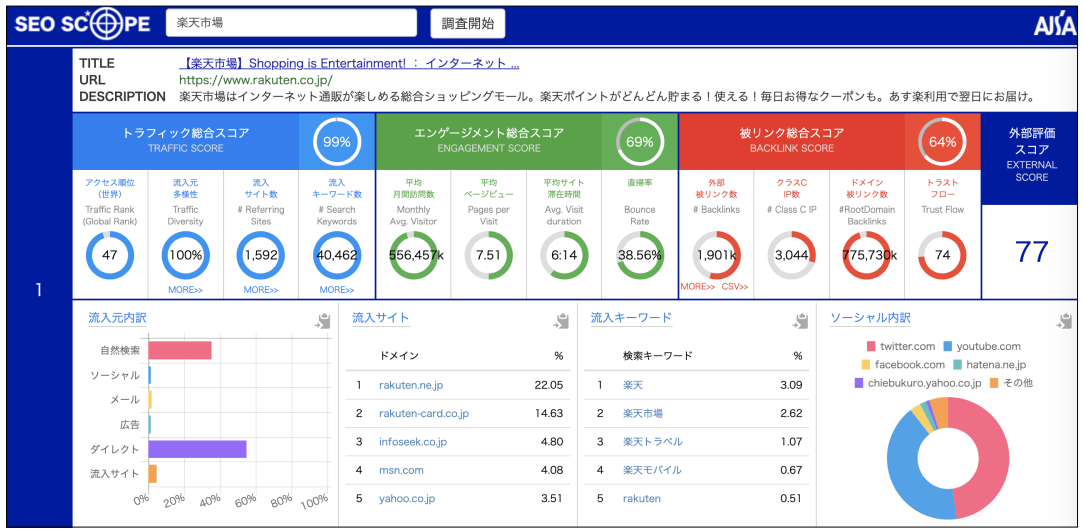Image resolution: width=1084 pixels, height=532 pixels.
Task: Click the Pages per Visit 7.51 gauge
Action: (488, 255)
